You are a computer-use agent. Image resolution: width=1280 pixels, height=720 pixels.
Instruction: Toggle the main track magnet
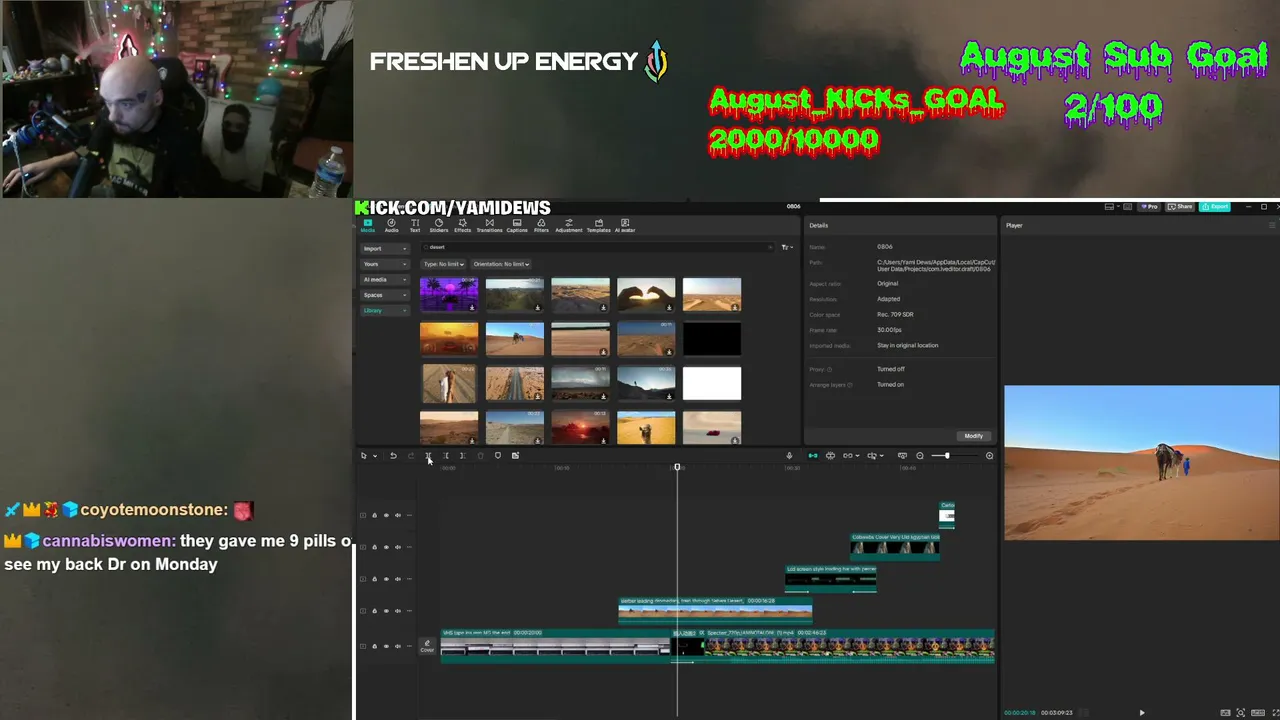pyautogui.click(x=812, y=456)
